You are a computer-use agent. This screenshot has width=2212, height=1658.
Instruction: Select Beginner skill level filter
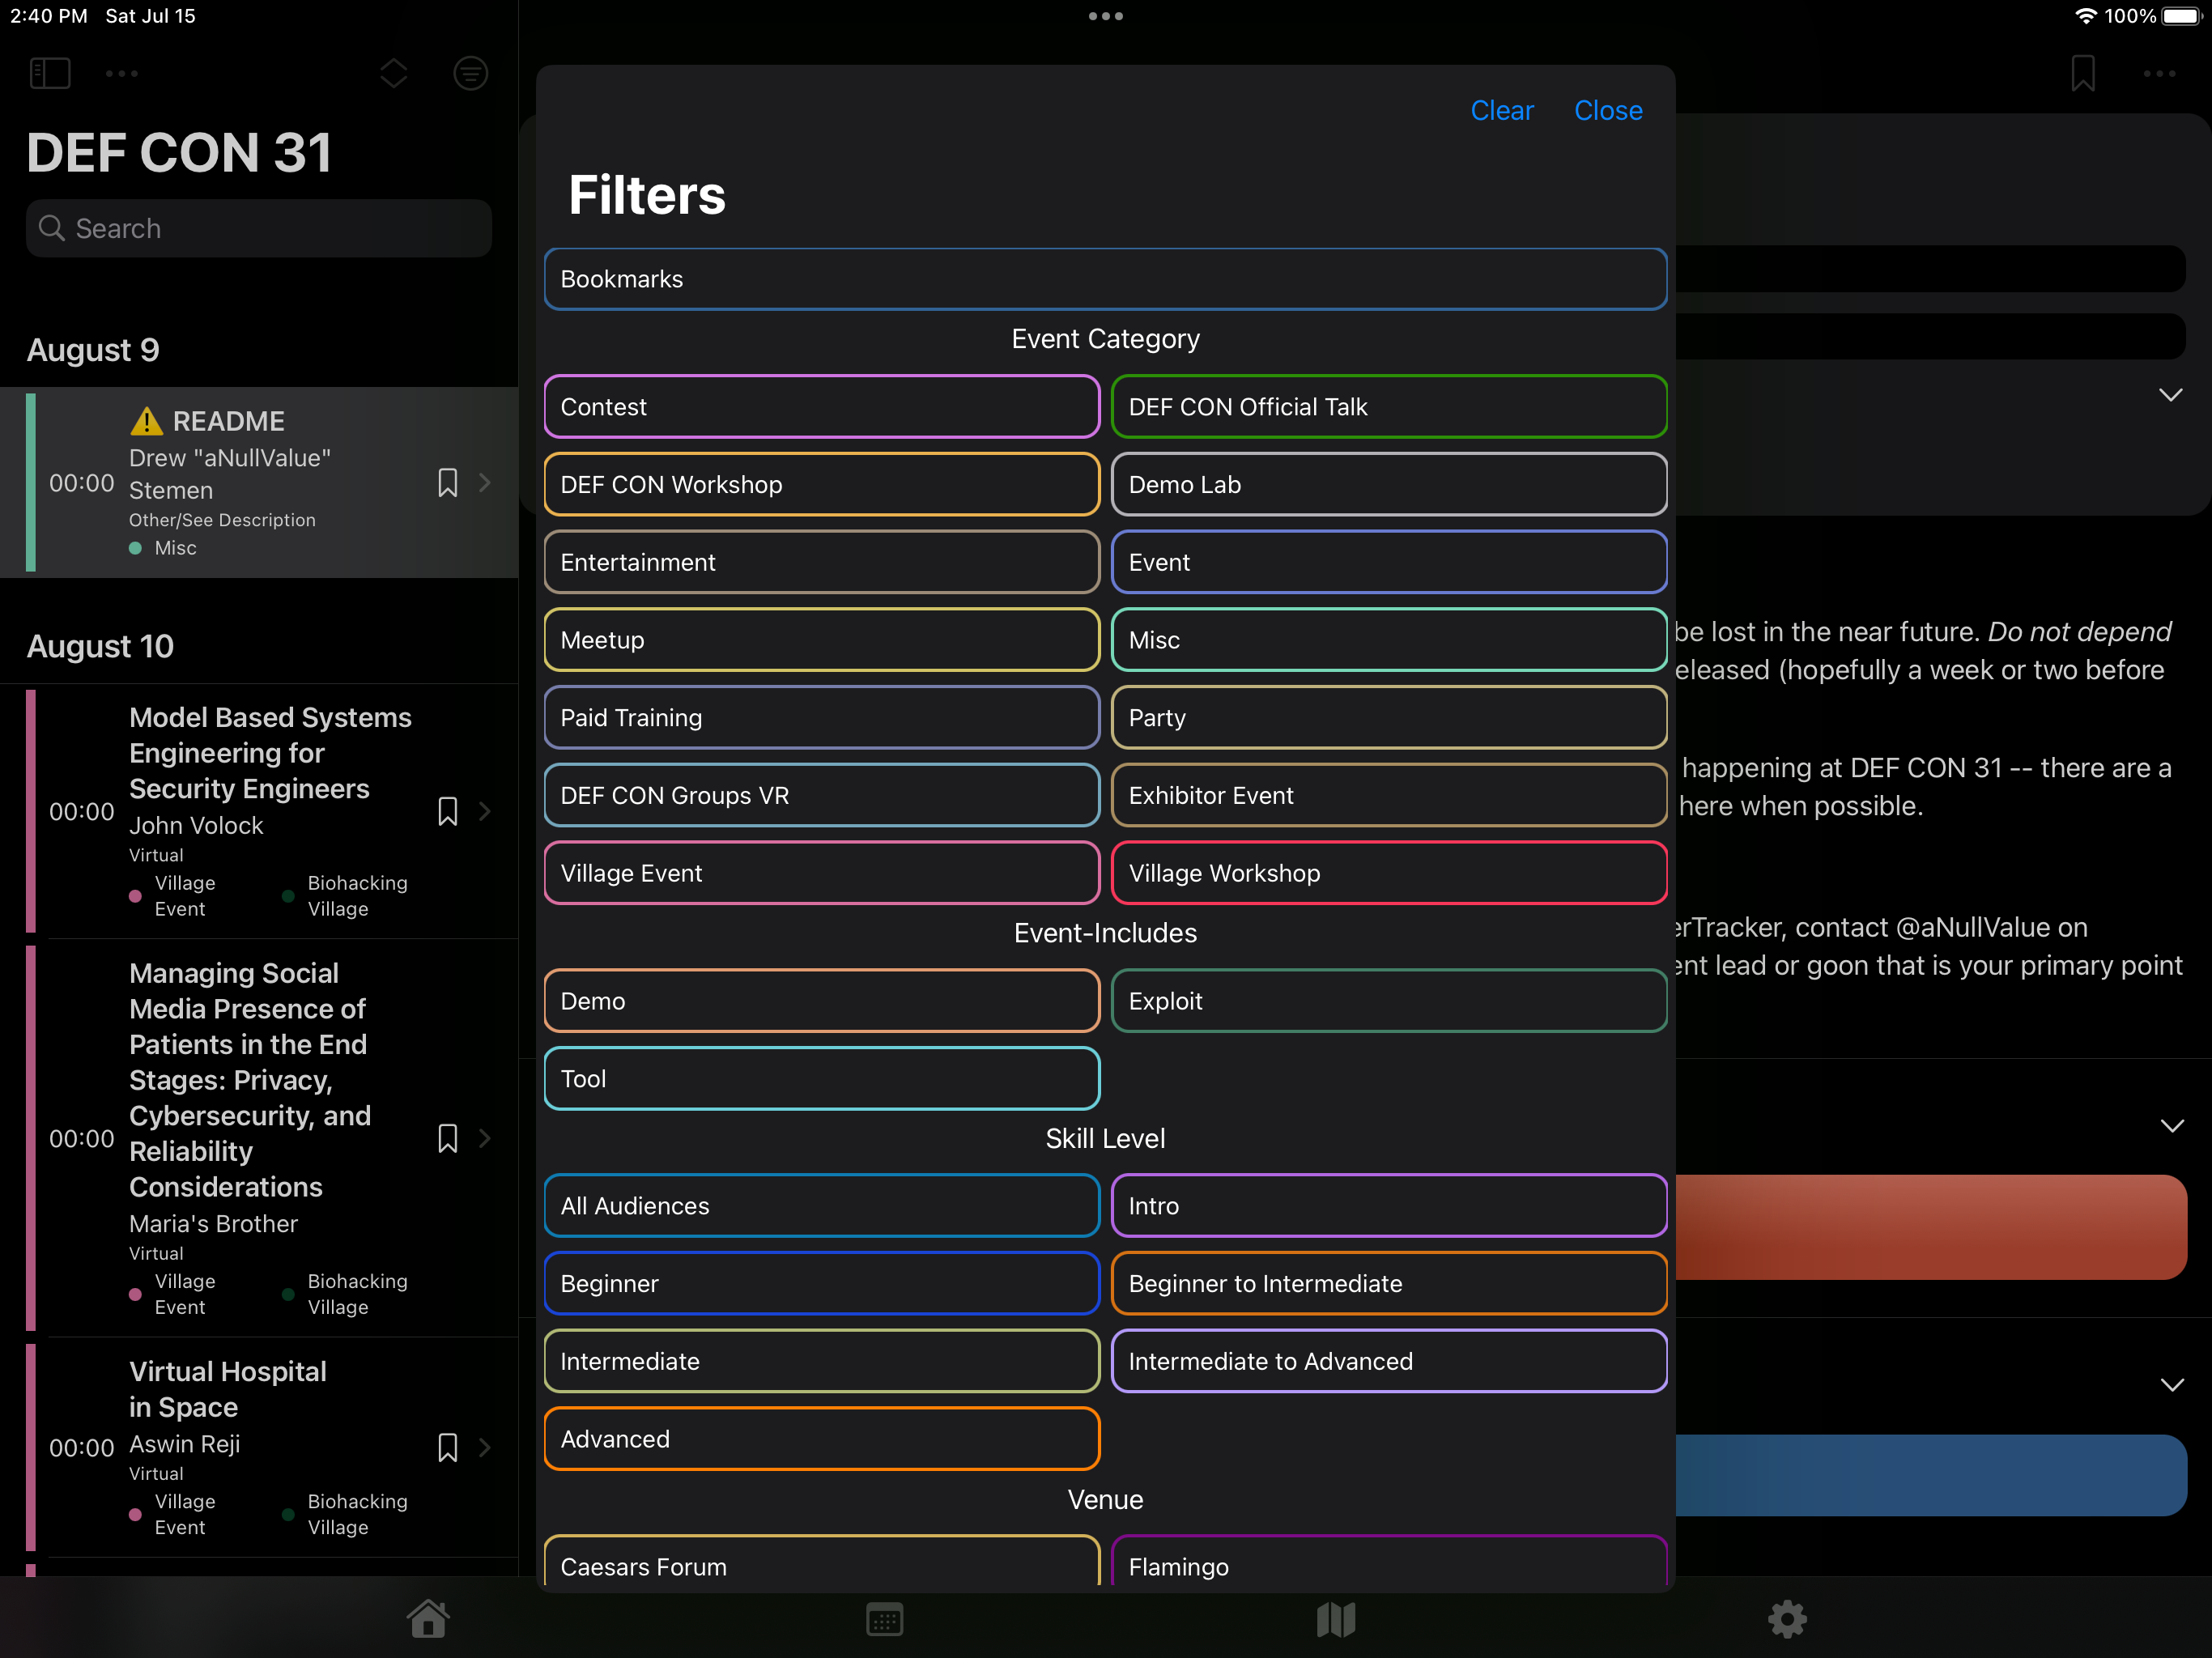pyautogui.click(x=822, y=1283)
